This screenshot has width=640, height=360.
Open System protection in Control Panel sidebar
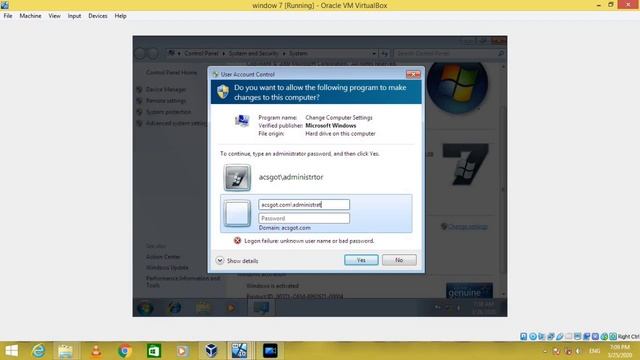[x=168, y=112]
